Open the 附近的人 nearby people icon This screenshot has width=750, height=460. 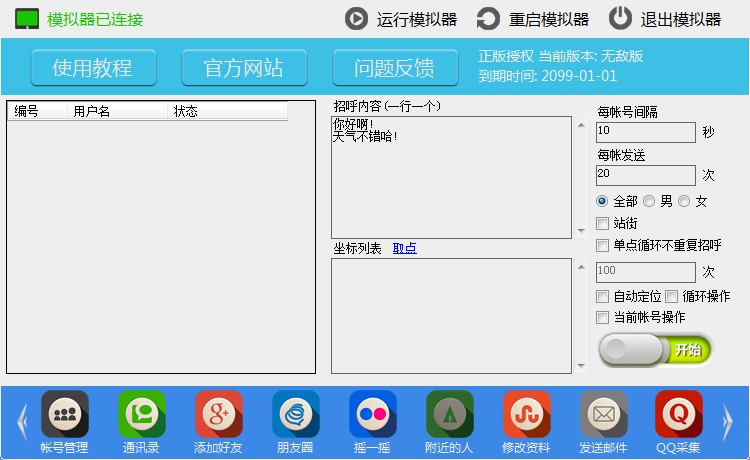tap(450, 414)
